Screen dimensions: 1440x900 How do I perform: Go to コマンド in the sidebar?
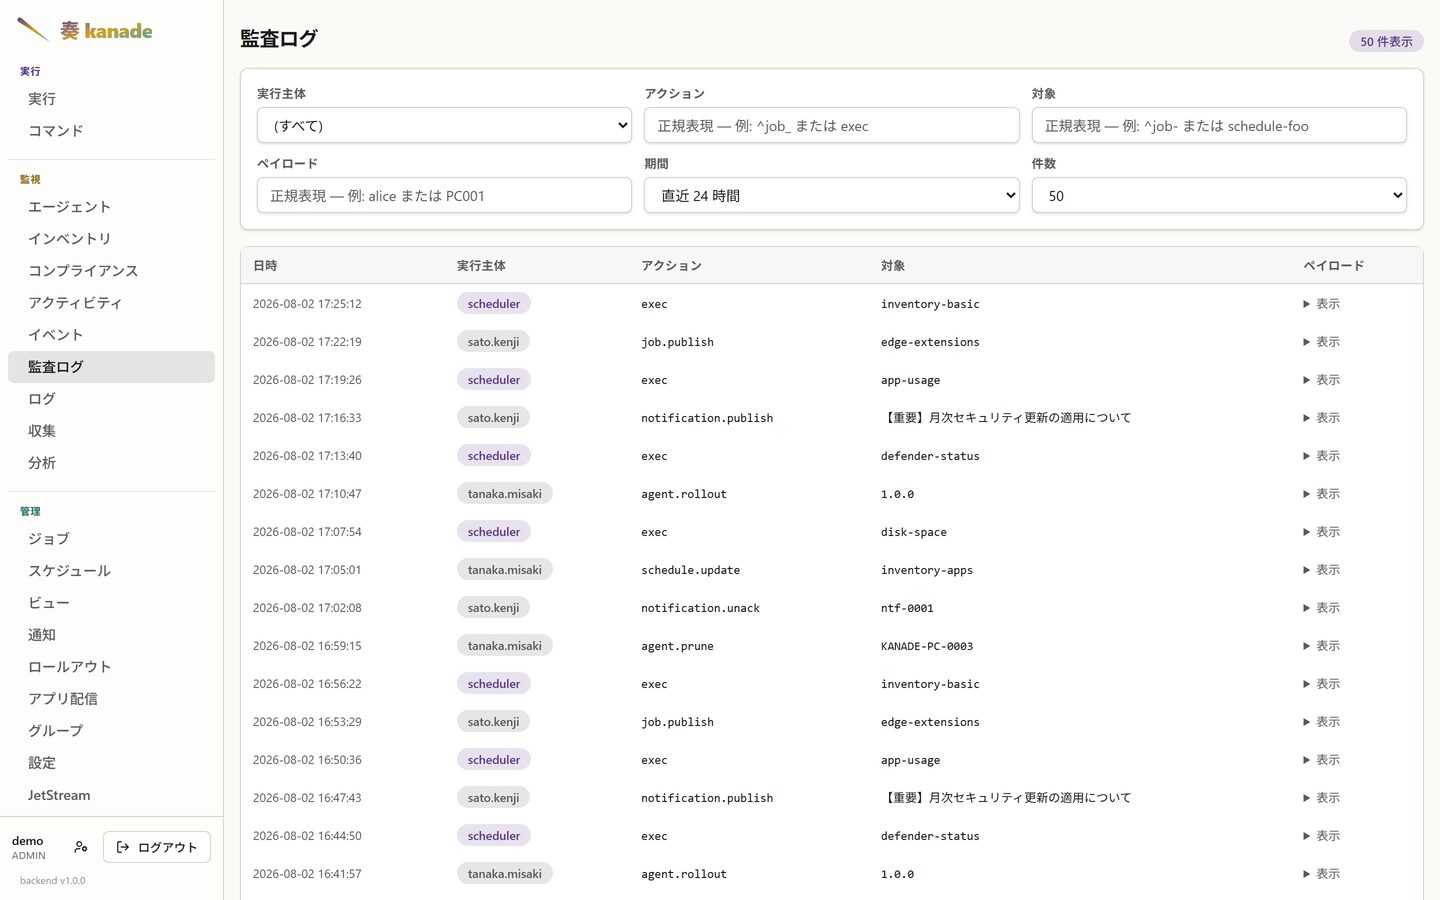(x=111, y=131)
